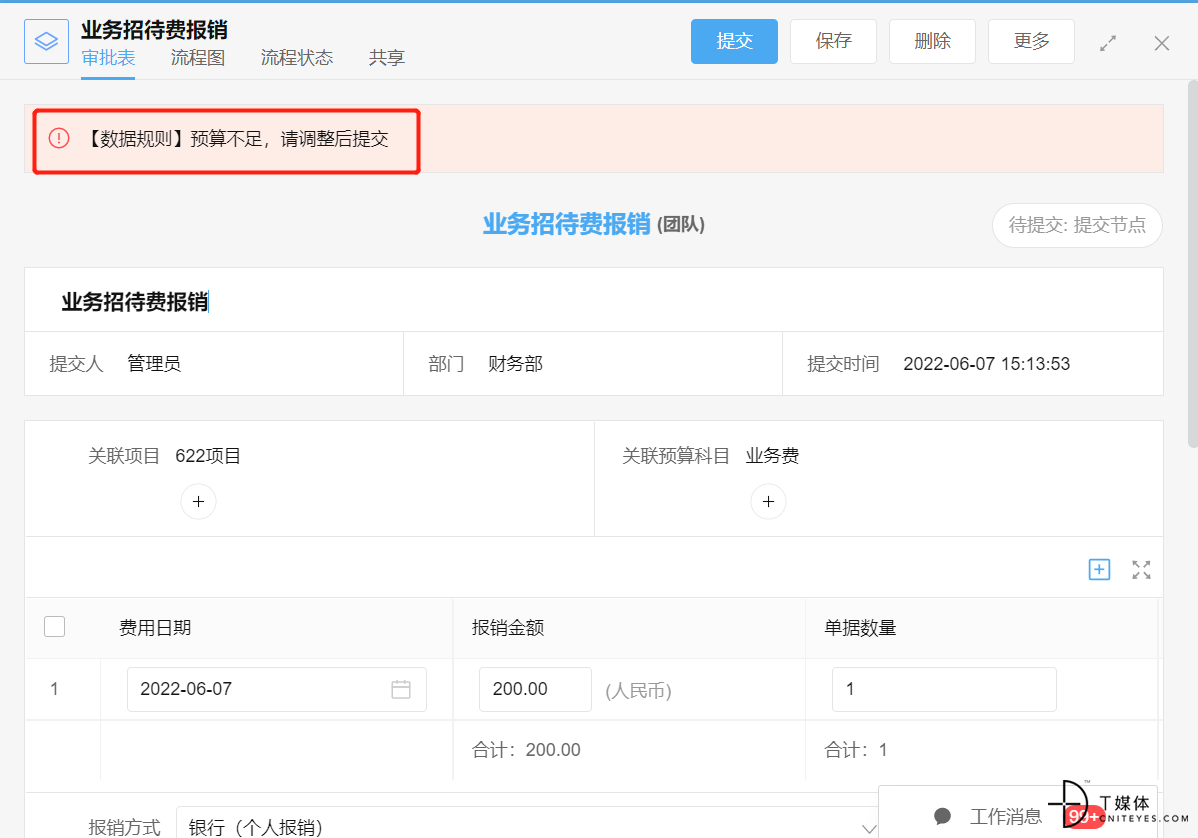The image size is (1198, 838).
Task: Click the 费用日期 column header
Action: point(155,628)
